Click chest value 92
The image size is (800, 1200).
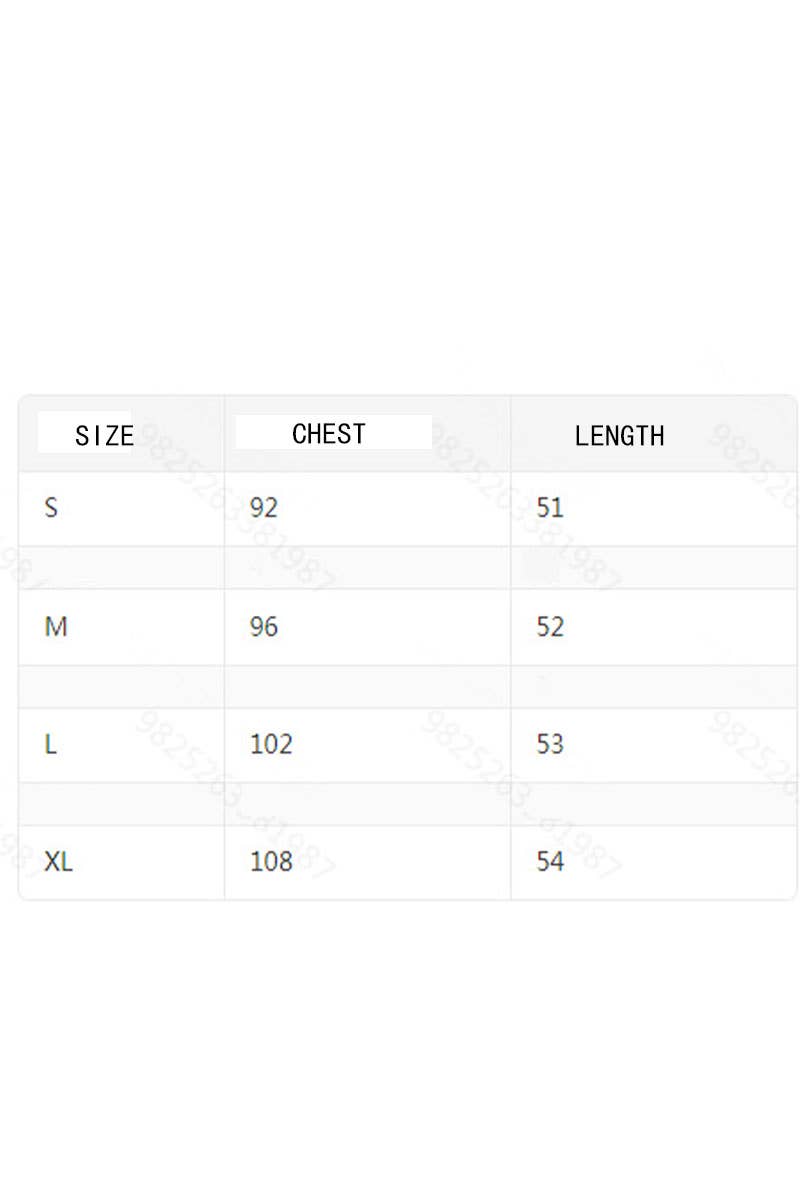[264, 508]
